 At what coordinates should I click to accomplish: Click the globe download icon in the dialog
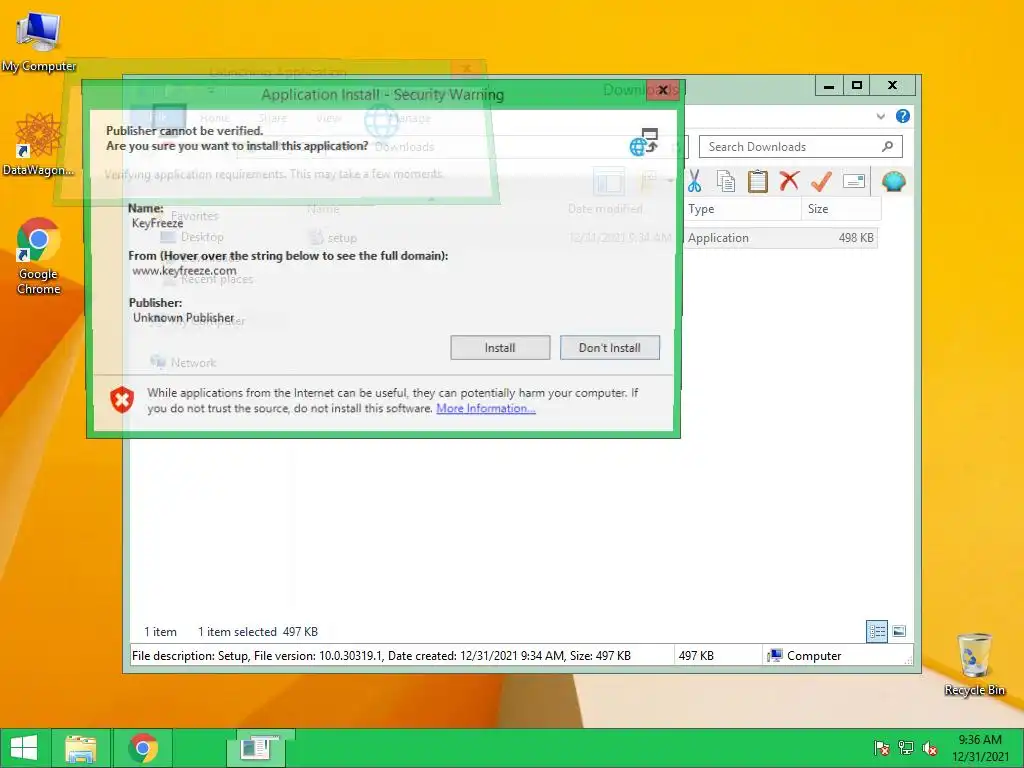644,142
